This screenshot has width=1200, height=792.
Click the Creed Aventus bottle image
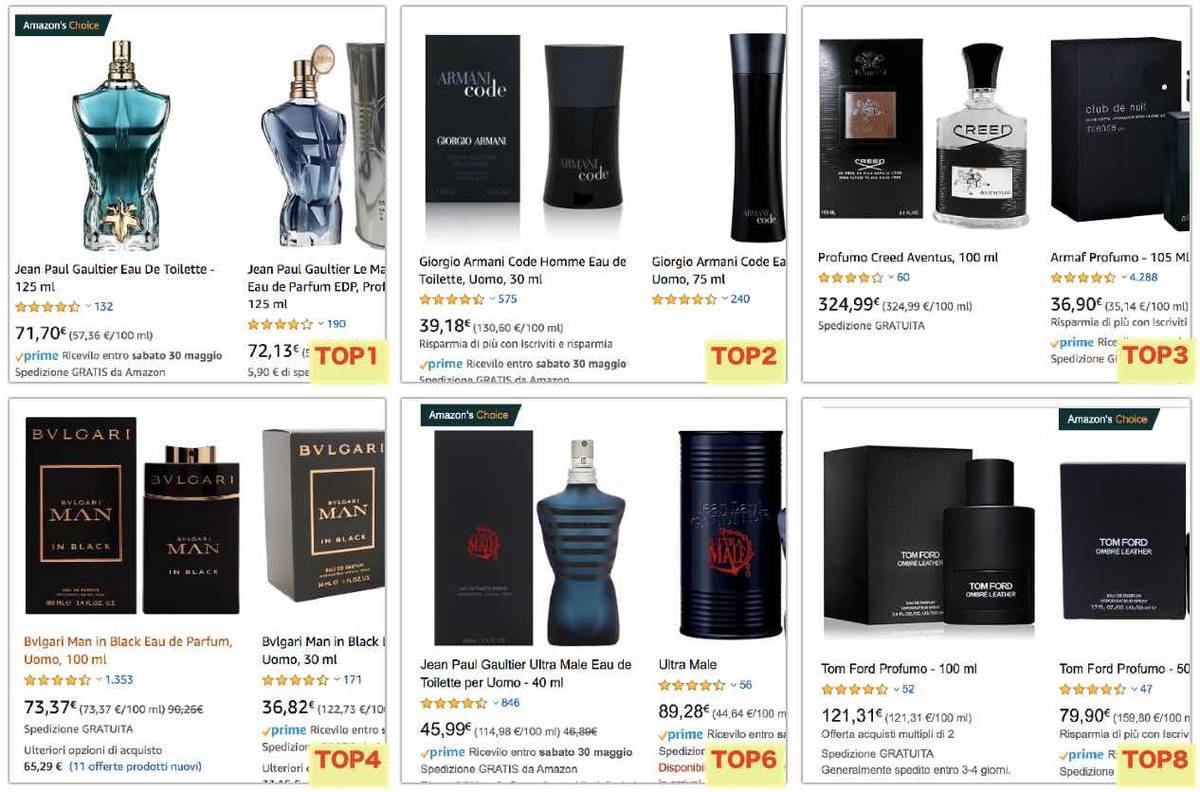(x=980, y=135)
